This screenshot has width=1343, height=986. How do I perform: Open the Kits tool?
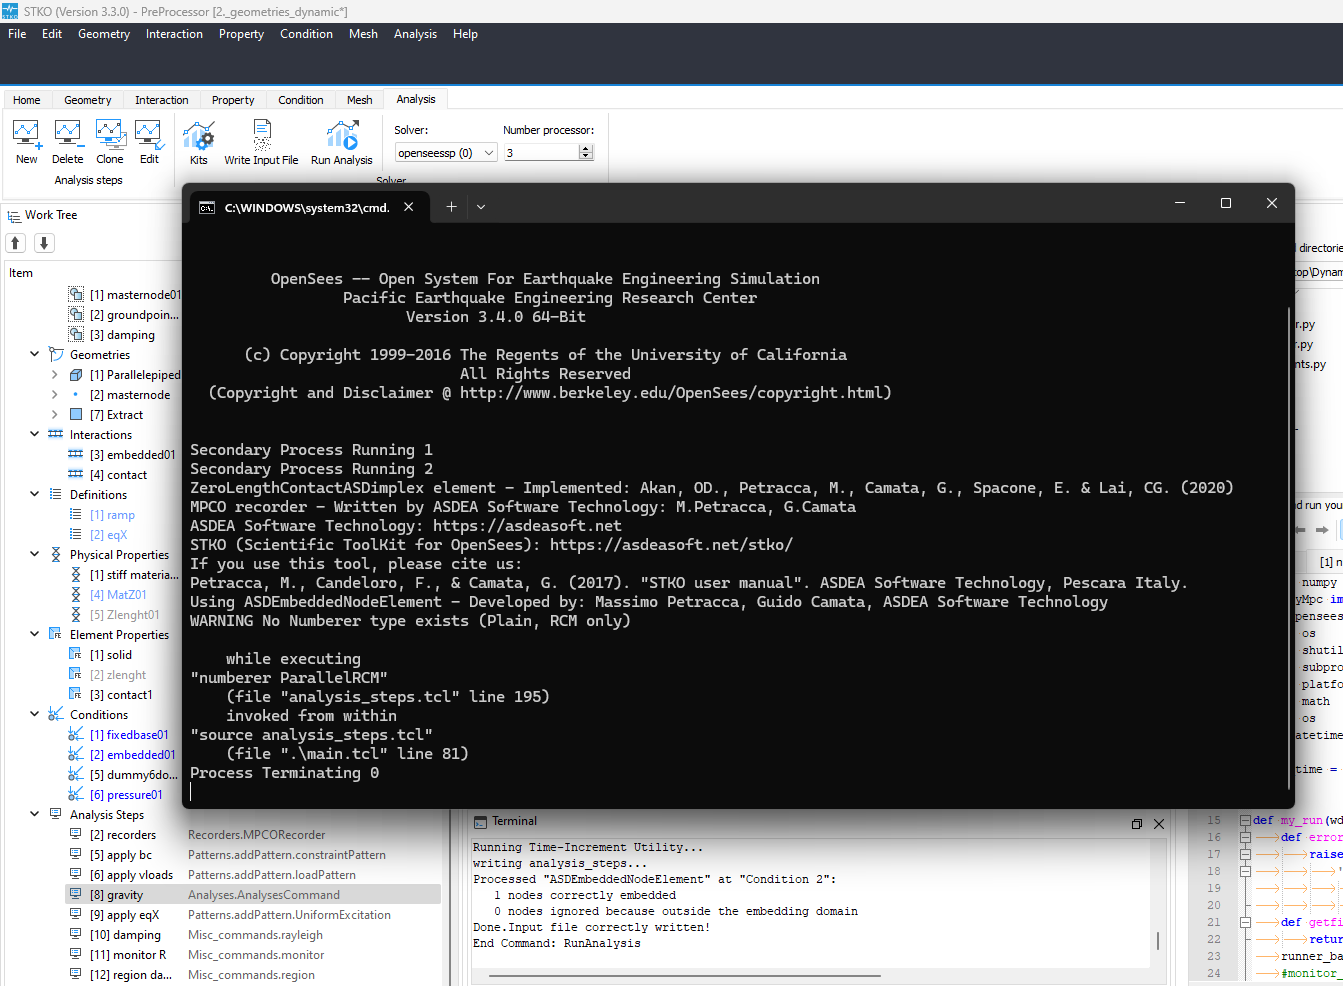[199, 143]
